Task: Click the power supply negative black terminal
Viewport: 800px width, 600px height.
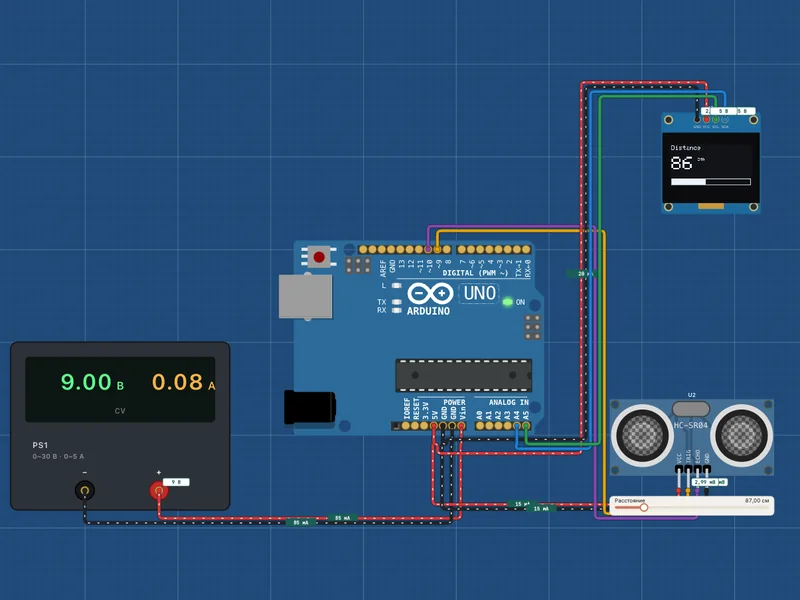Action: (x=85, y=490)
